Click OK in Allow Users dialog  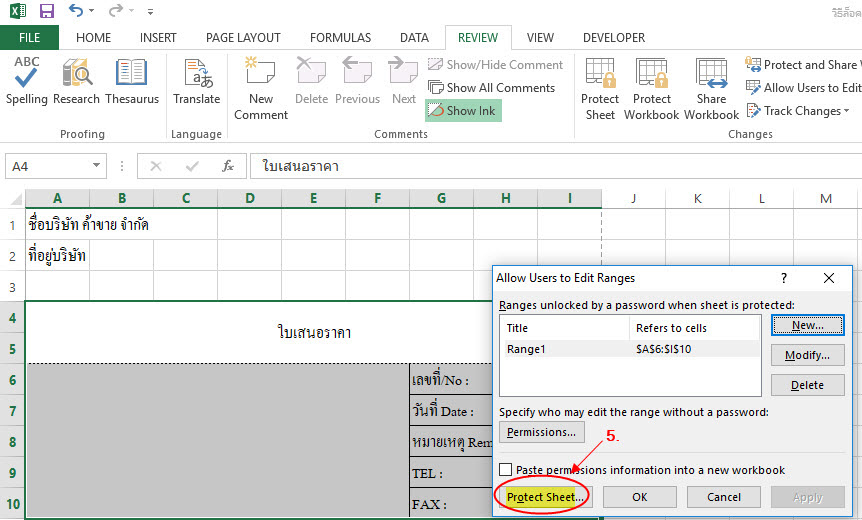pos(639,497)
